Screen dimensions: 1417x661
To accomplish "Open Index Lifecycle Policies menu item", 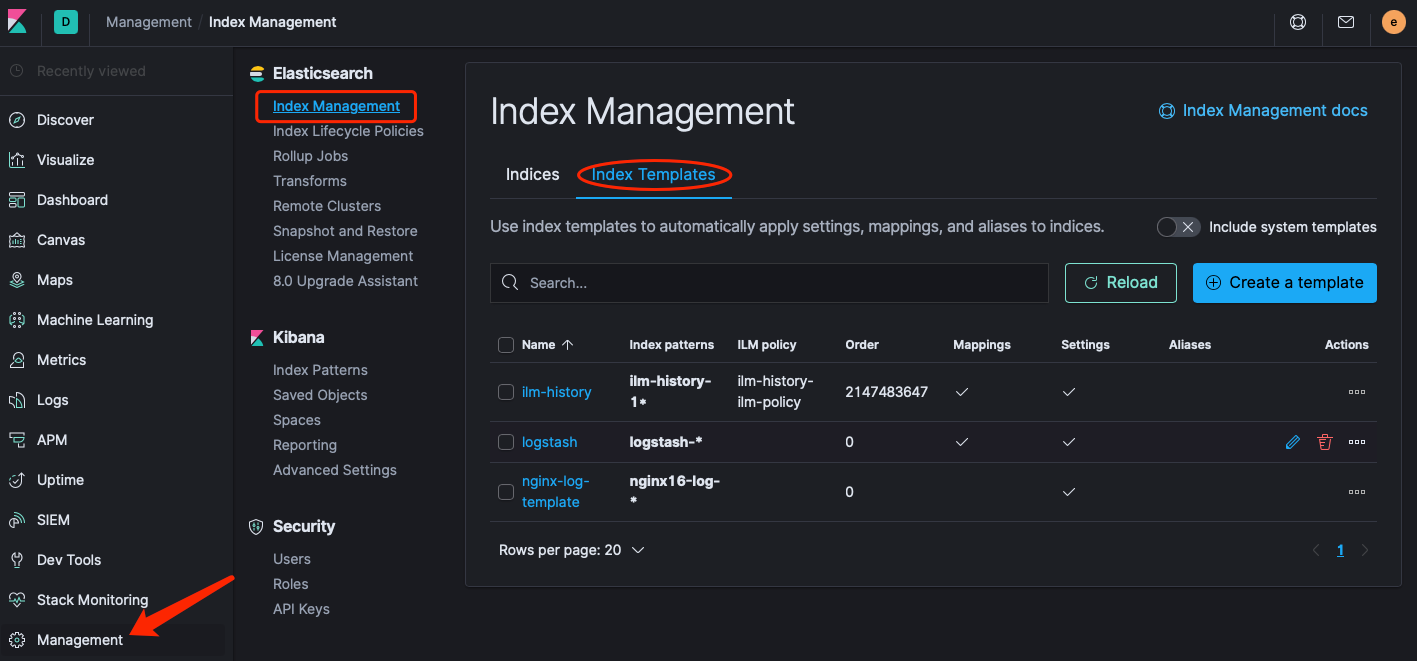I will [x=348, y=131].
